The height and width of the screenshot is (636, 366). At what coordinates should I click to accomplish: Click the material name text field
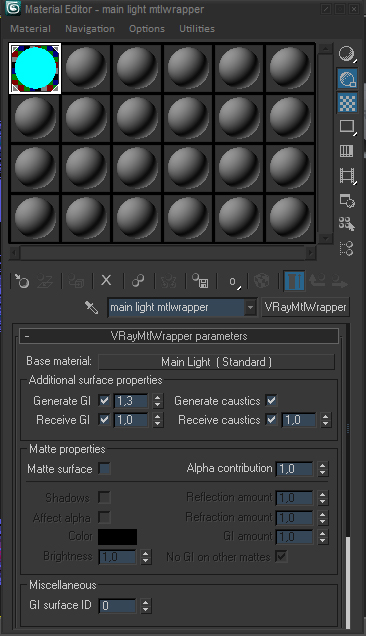coord(176,307)
